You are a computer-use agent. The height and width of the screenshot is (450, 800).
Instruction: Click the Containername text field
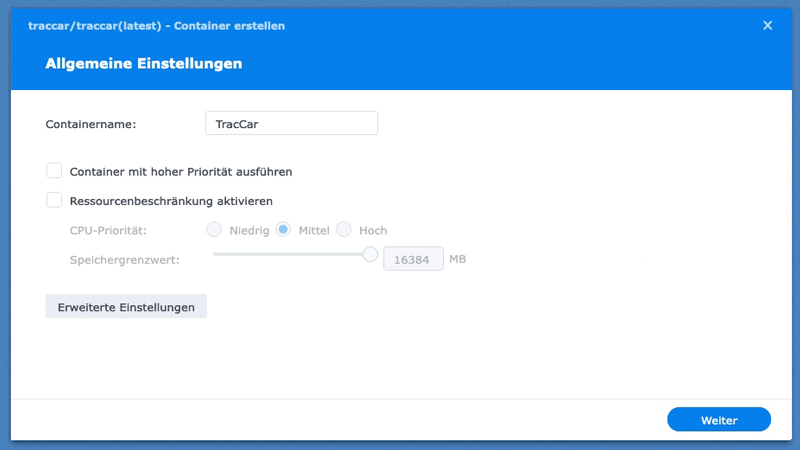pos(290,123)
